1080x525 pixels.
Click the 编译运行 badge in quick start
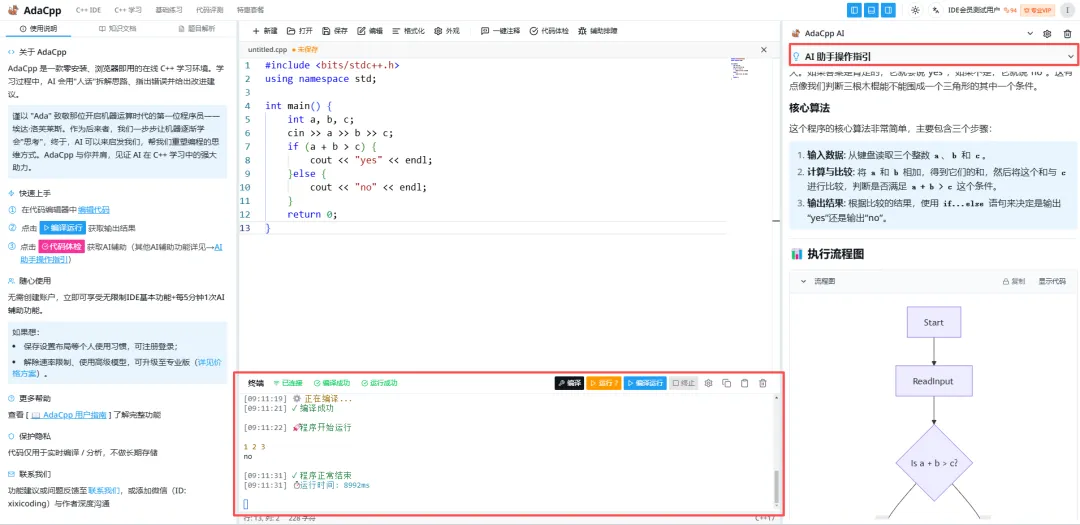(x=62, y=228)
